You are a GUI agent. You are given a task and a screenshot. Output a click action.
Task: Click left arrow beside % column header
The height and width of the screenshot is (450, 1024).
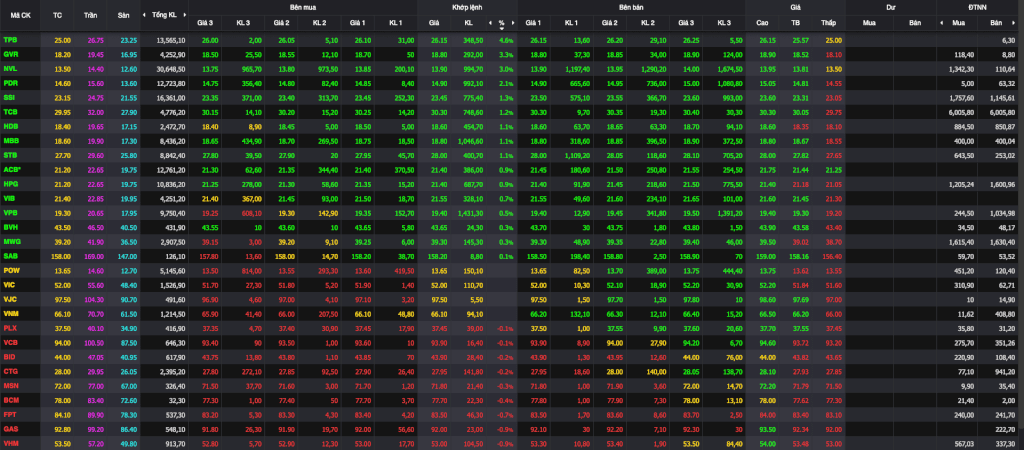(x=490, y=22)
